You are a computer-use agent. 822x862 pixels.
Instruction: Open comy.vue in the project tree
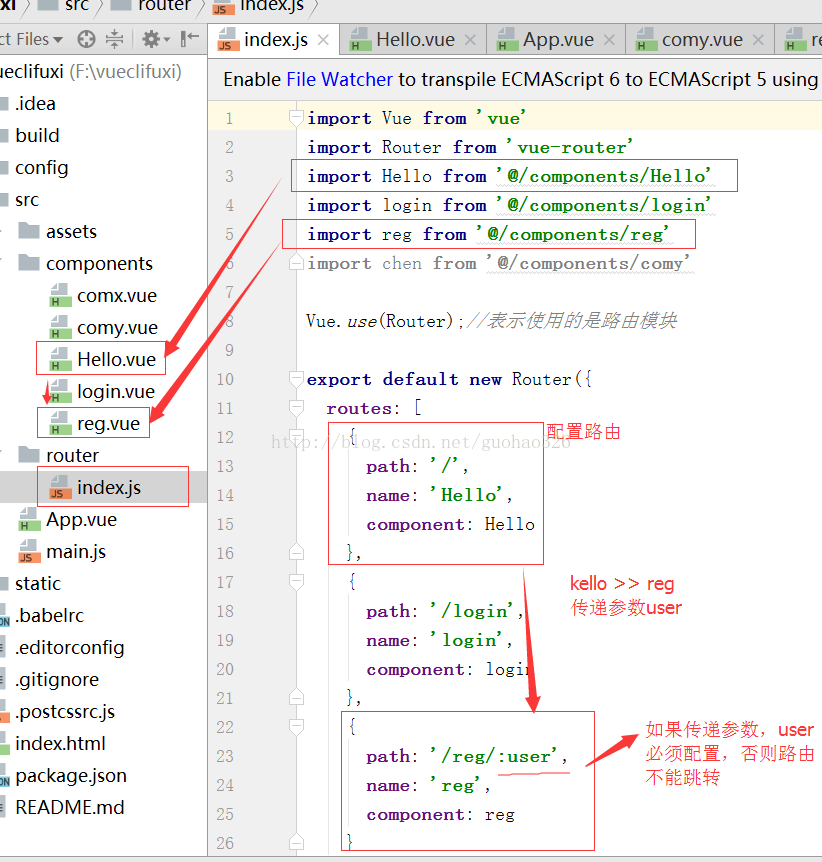[x=117, y=327]
